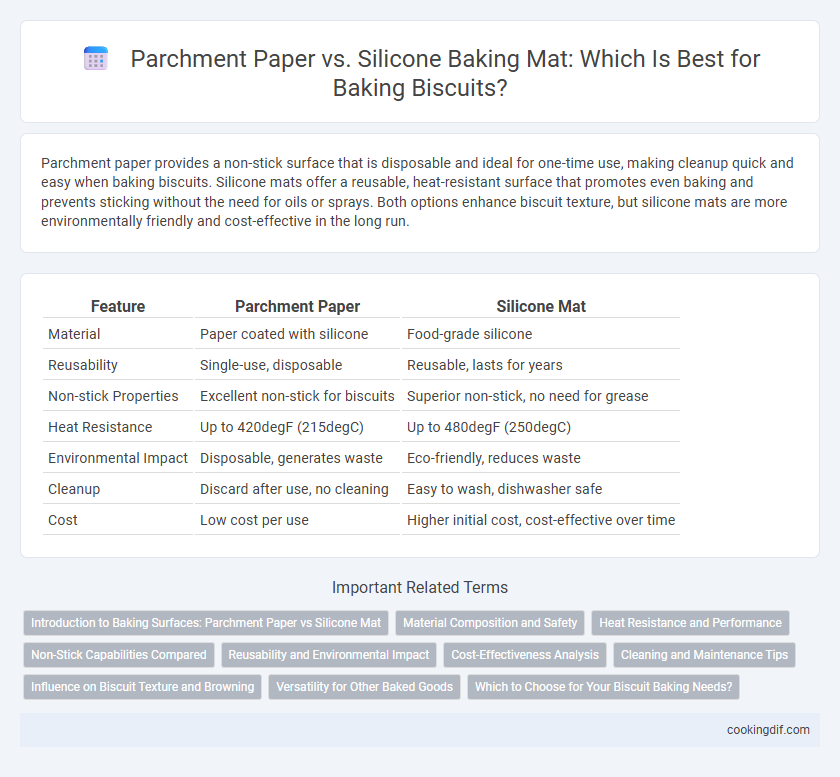
Task: Click the calendar icon beside the title
Action: pyautogui.click(x=96, y=58)
